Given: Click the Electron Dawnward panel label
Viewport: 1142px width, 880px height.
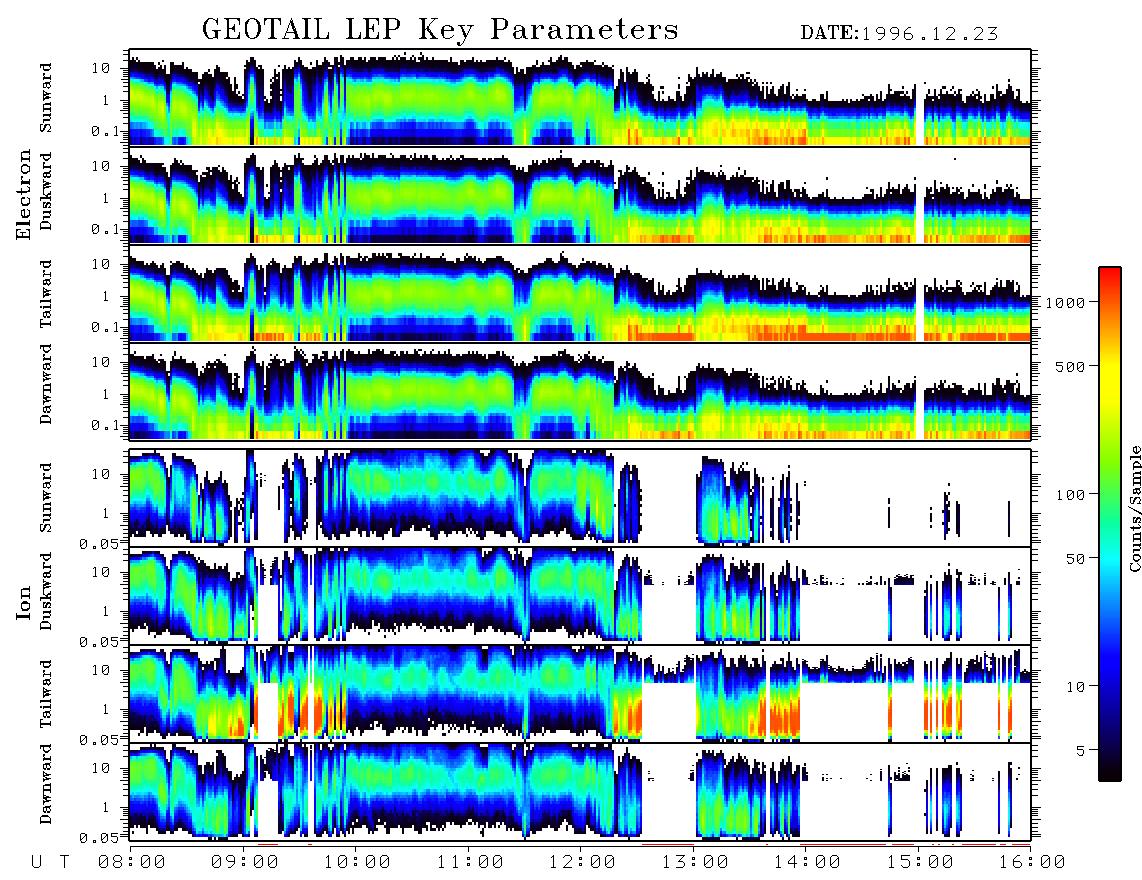Looking at the screenshot, I should [46, 384].
